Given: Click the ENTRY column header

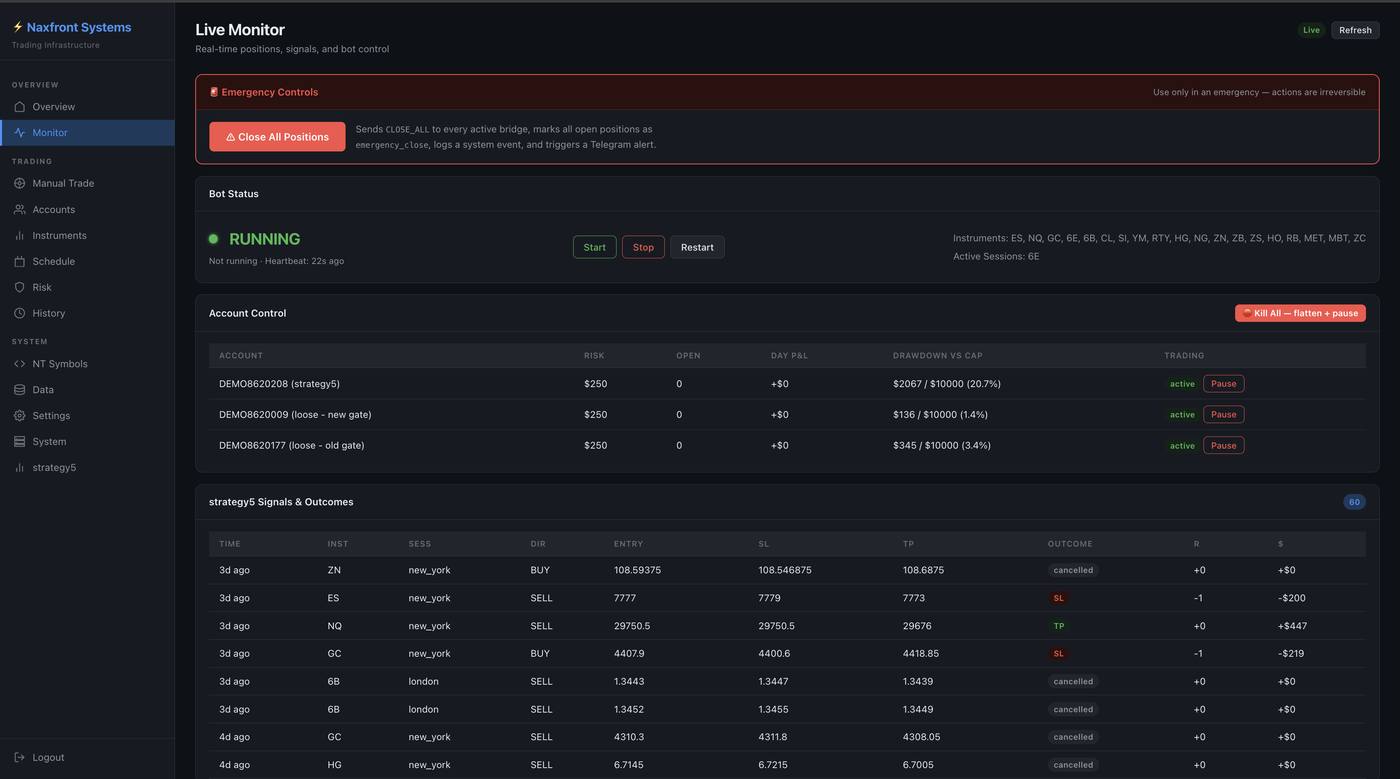Looking at the screenshot, I should (628, 544).
